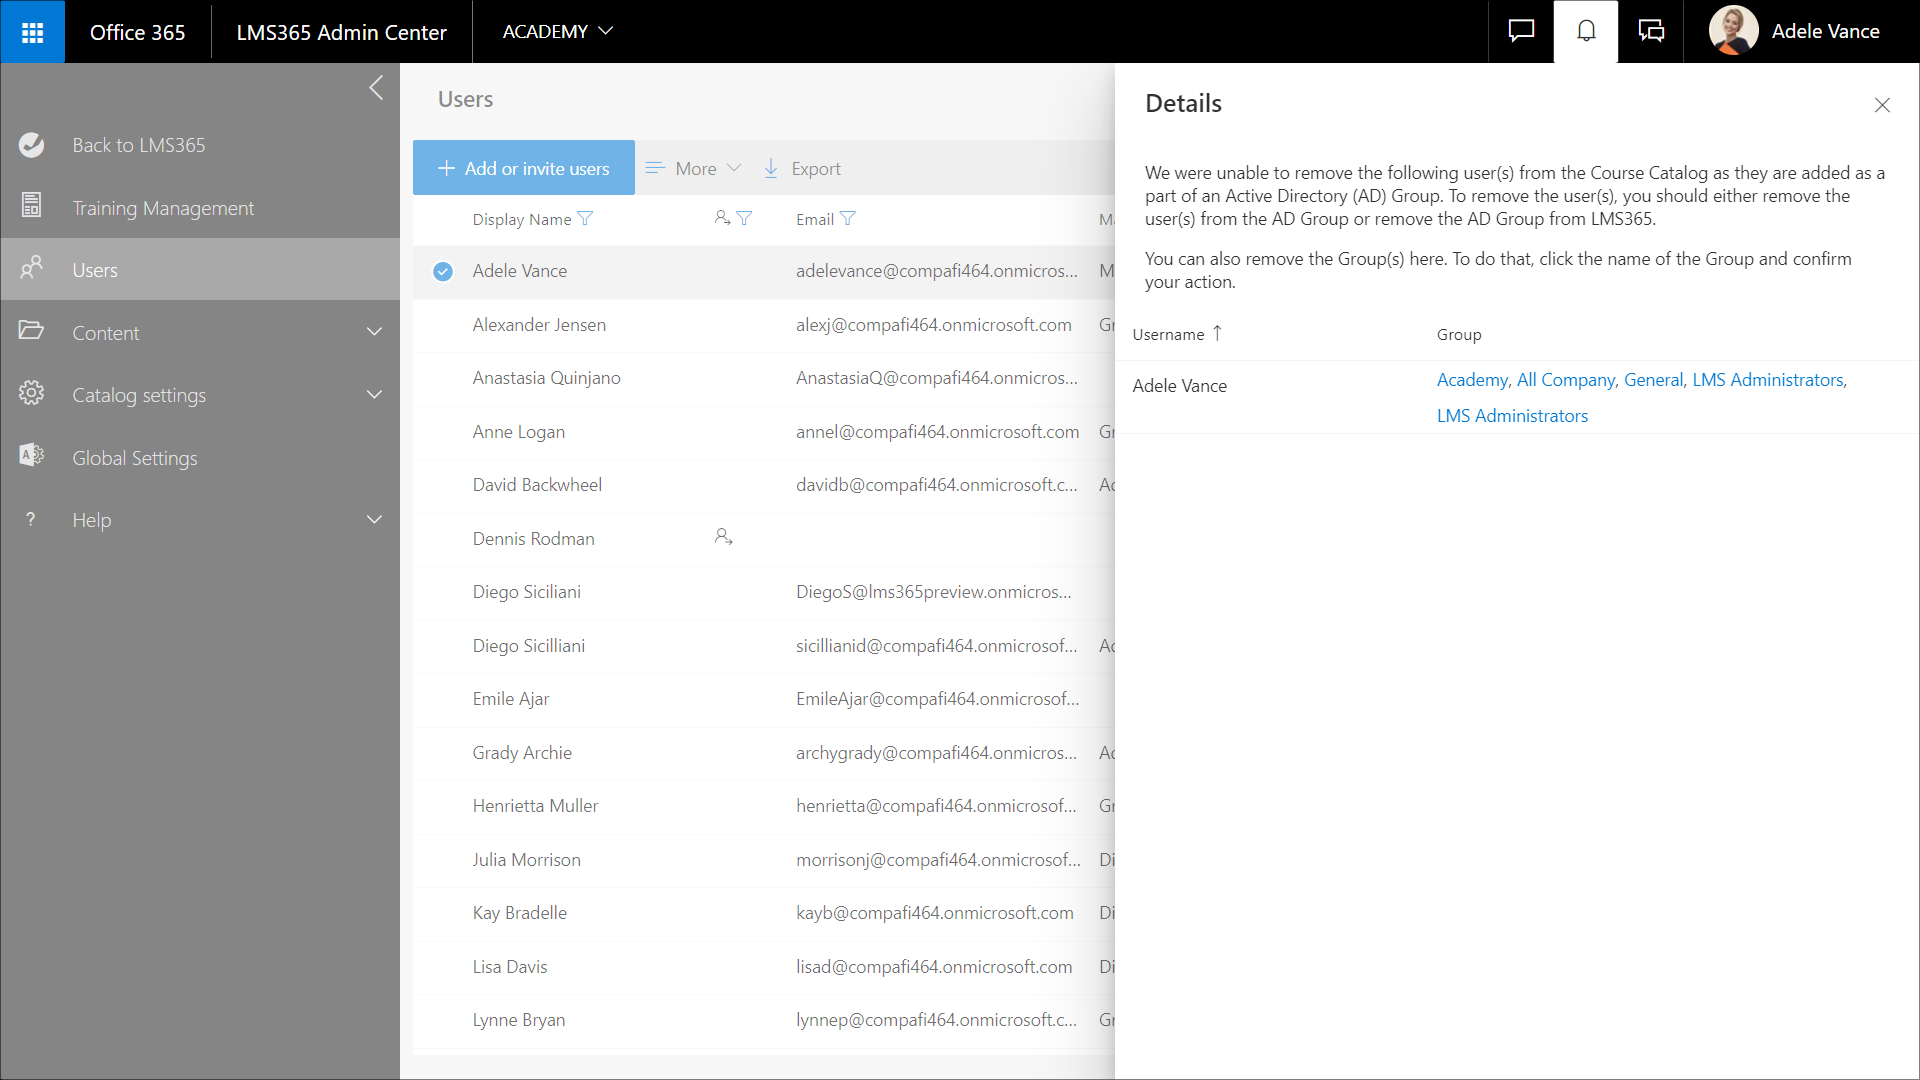This screenshot has width=1920, height=1080.
Task: Click the external user icon for Dennis Rodman
Action: click(724, 537)
